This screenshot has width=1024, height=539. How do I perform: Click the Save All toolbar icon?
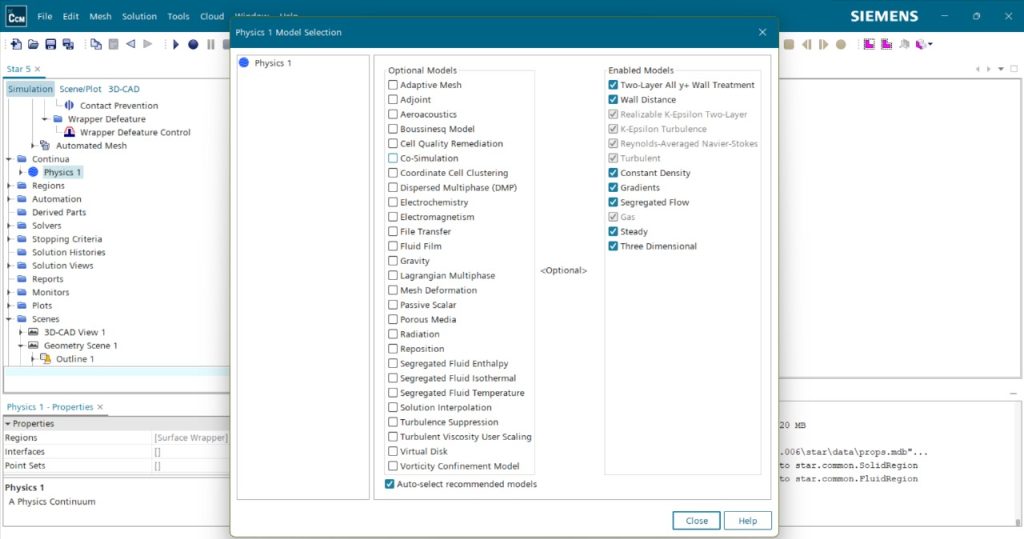pos(67,44)
